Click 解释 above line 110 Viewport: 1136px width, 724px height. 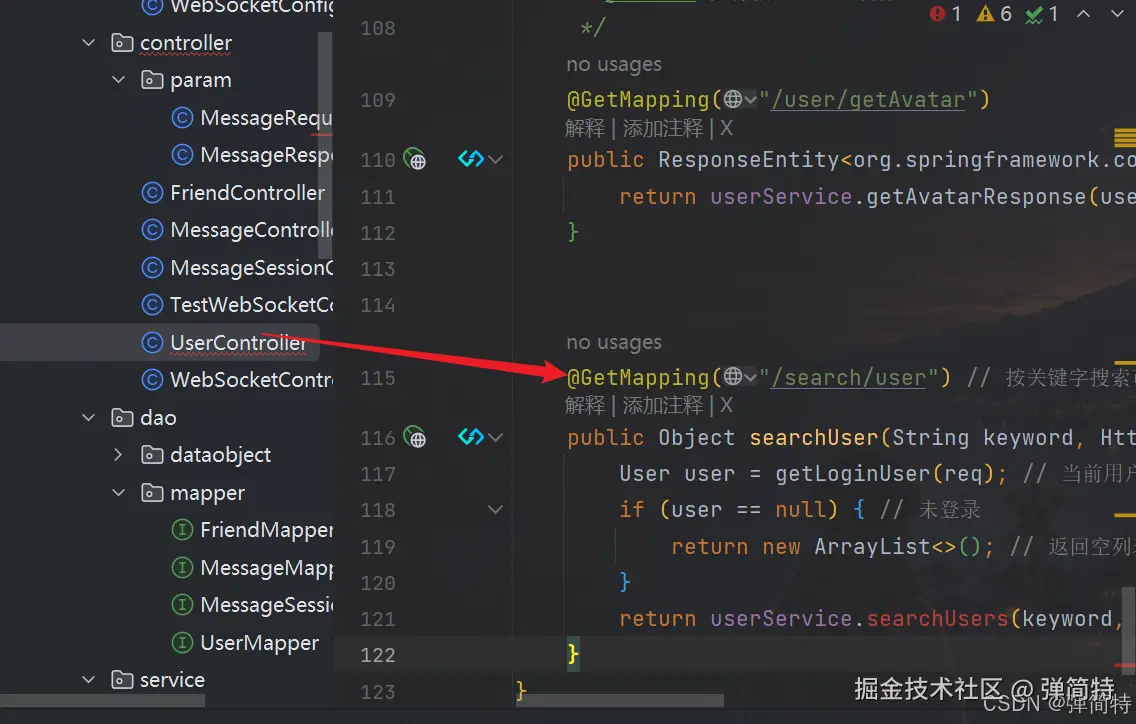click(585, 128)
